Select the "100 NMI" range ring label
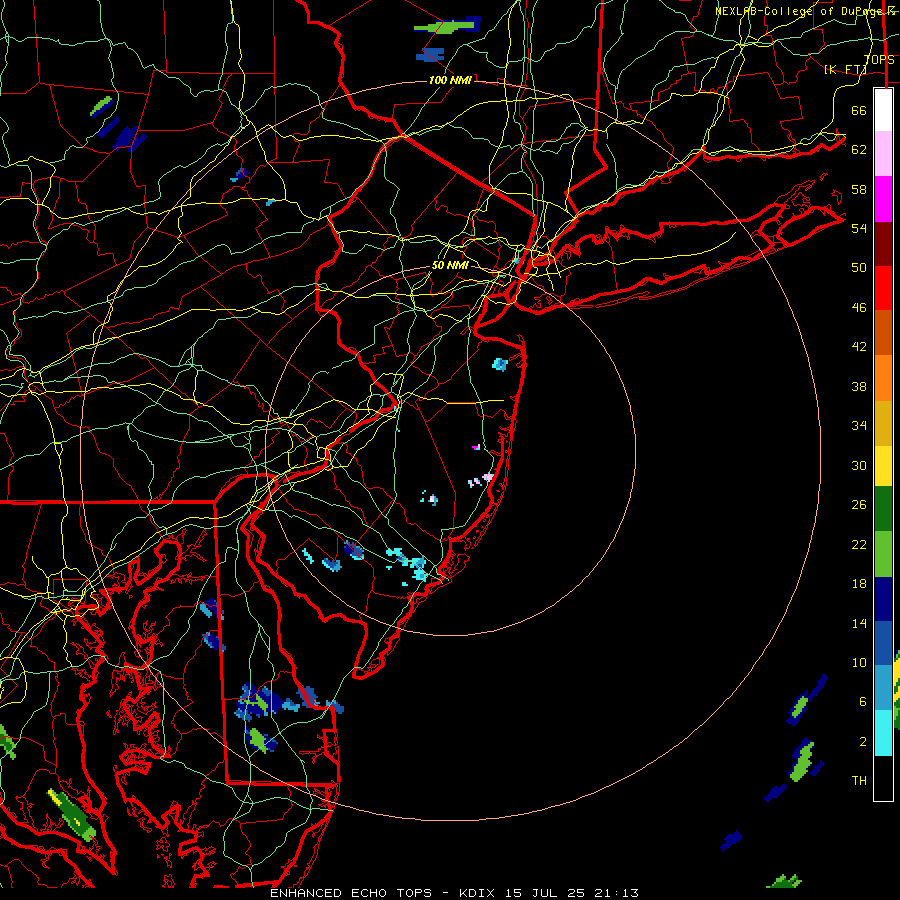 point(450,80)
